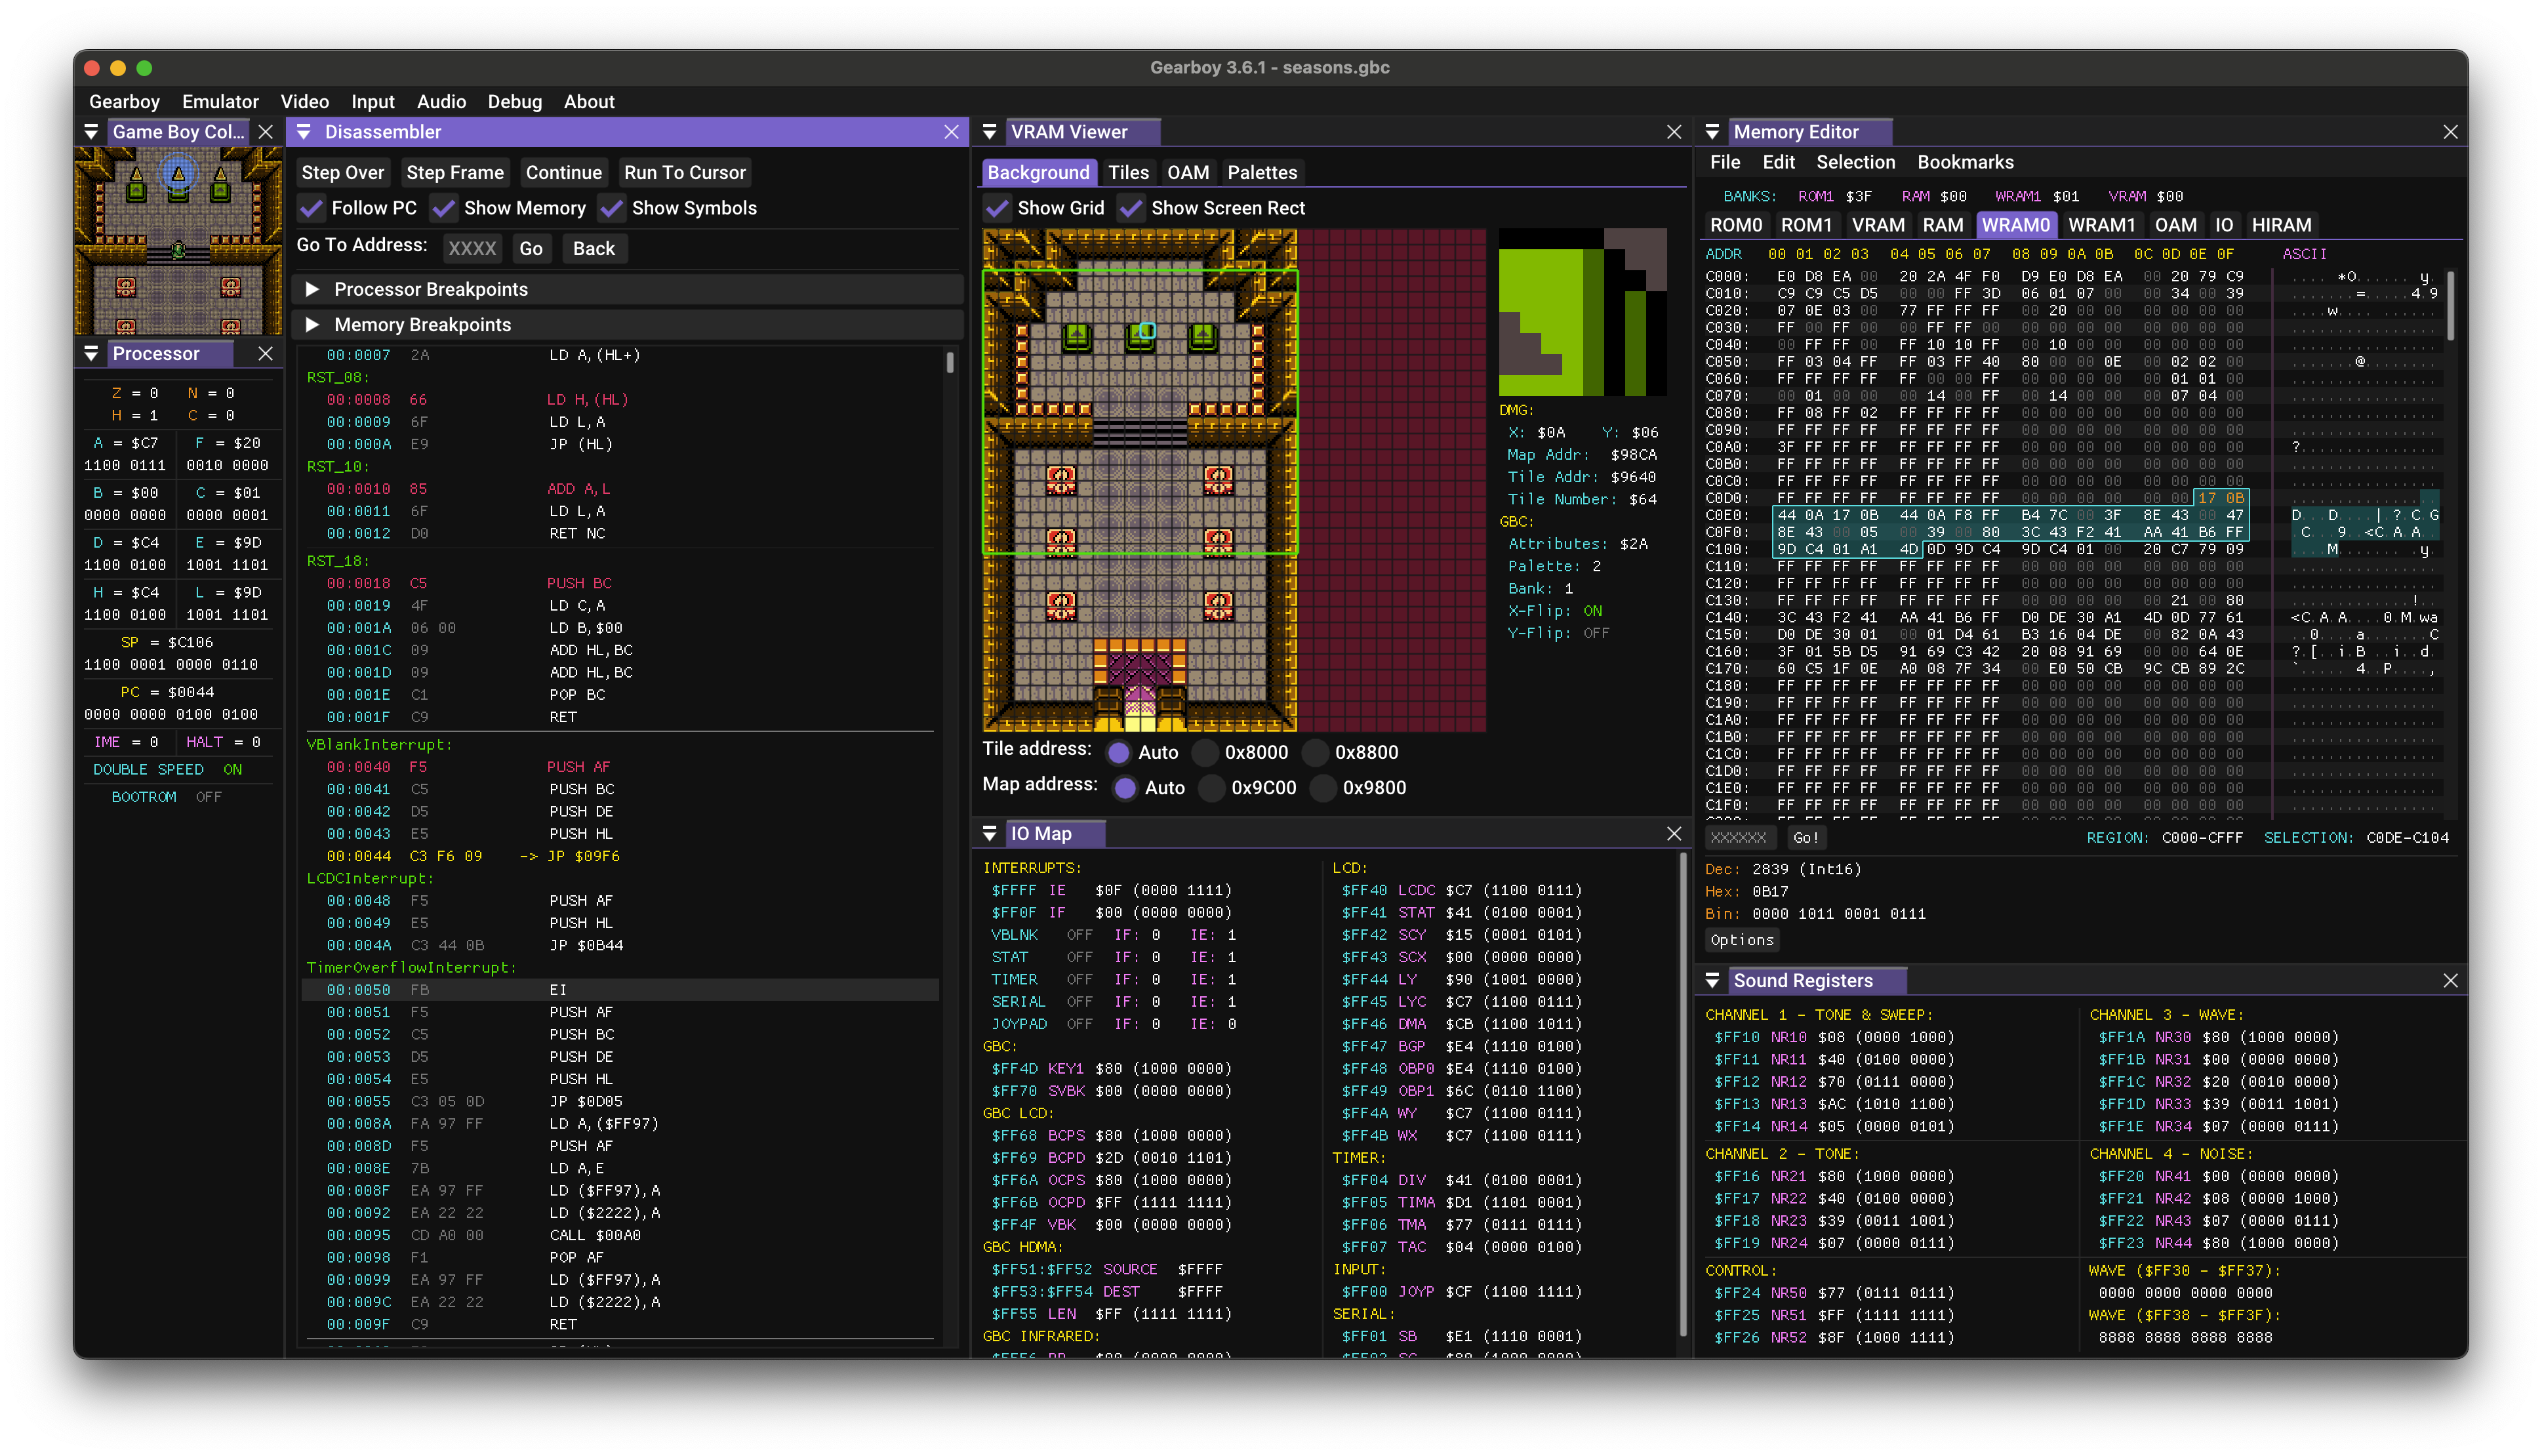The image size is (2542, 1456).
Task: Disable the Follow PC checkbox
Action: pos(312,208)
